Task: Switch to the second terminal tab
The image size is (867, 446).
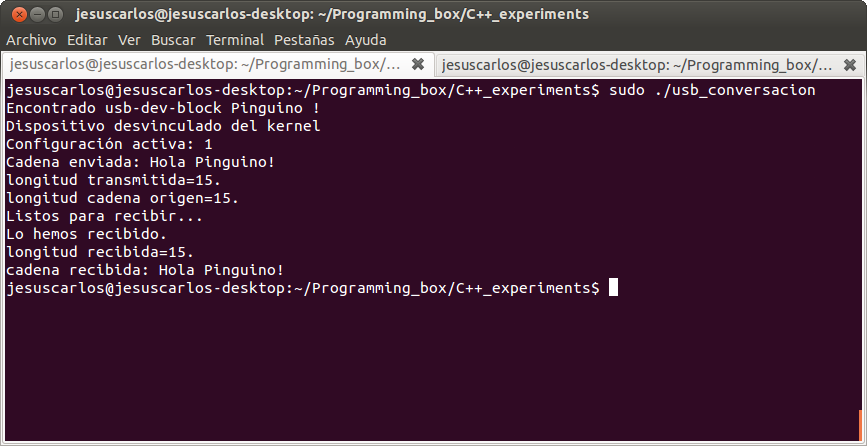Action: (x=637, y=65)
